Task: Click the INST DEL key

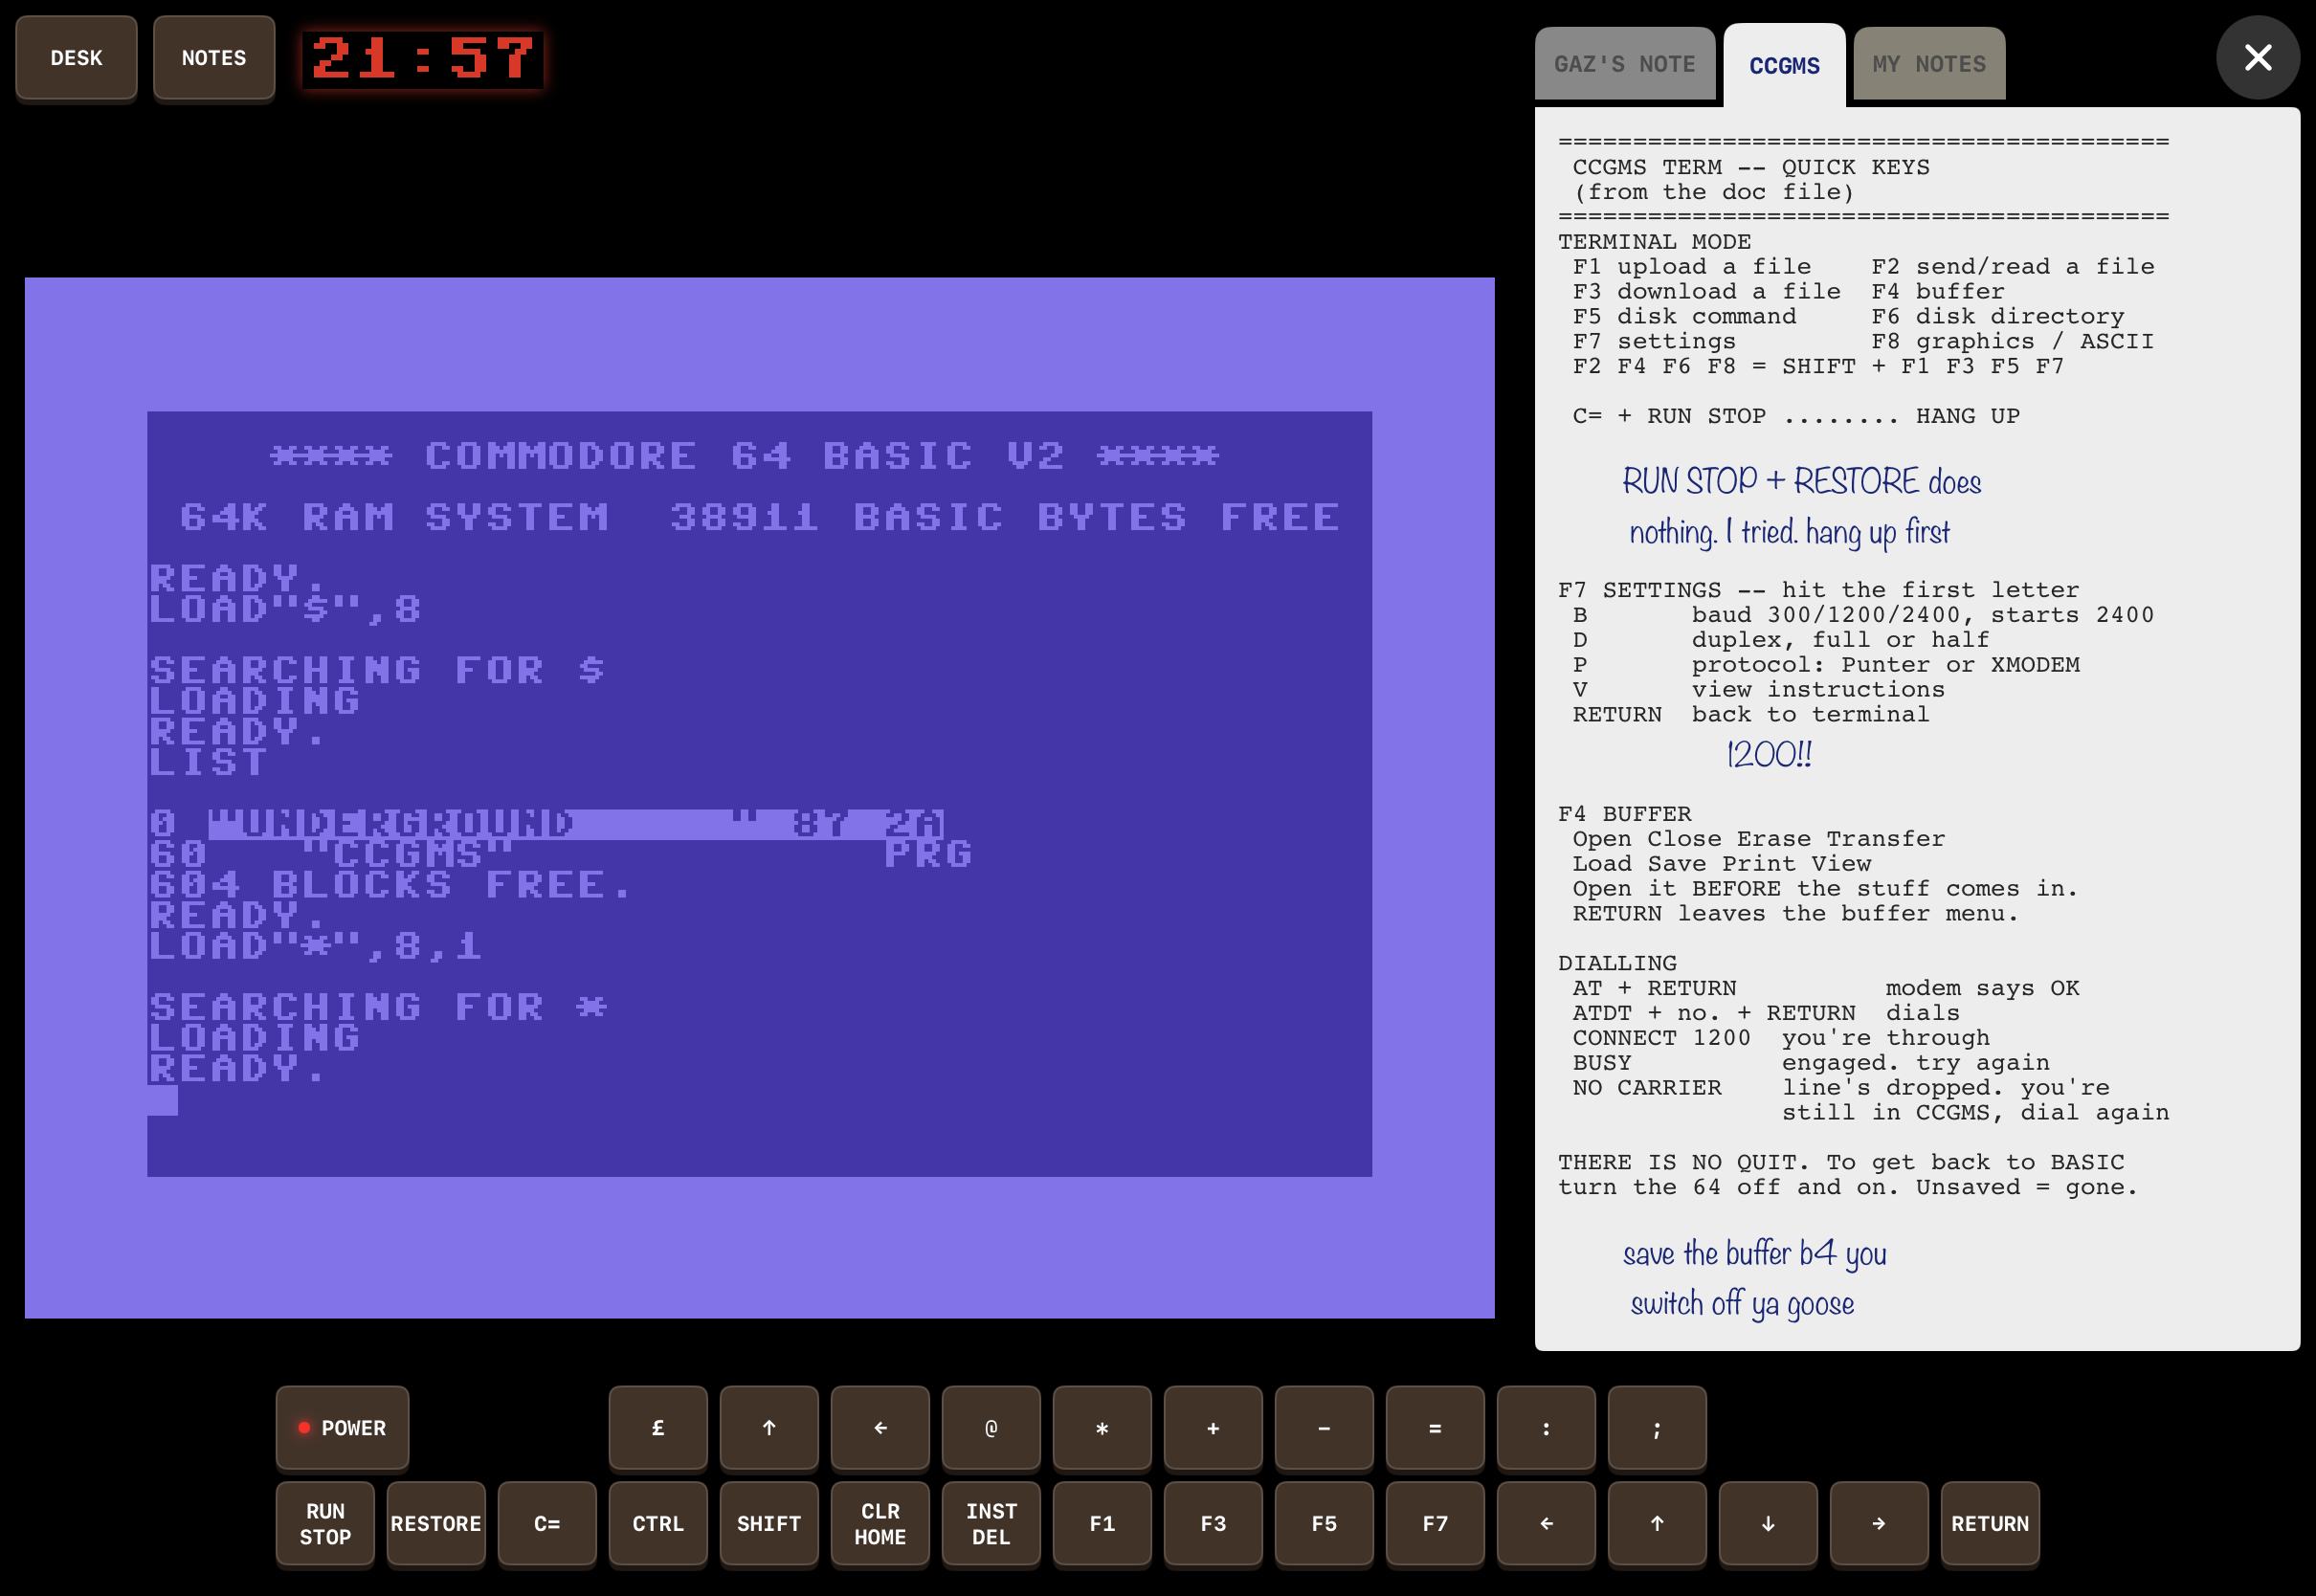Action: pyautogui.click(x=991, y=1524)
